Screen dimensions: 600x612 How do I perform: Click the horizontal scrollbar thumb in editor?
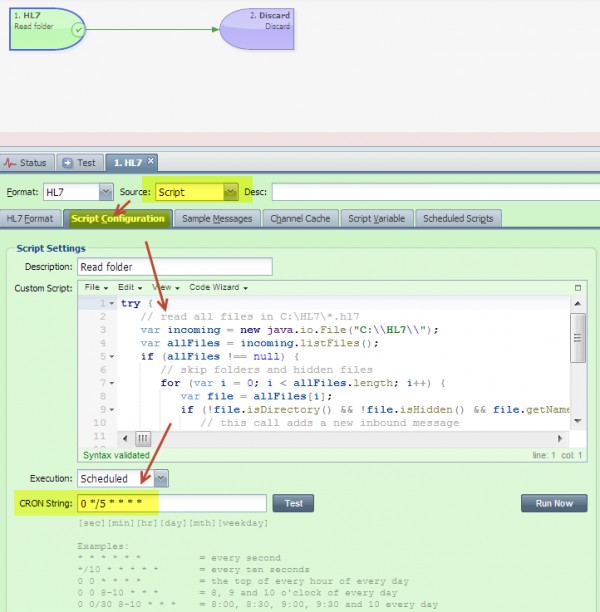click(x=143, y=438)
